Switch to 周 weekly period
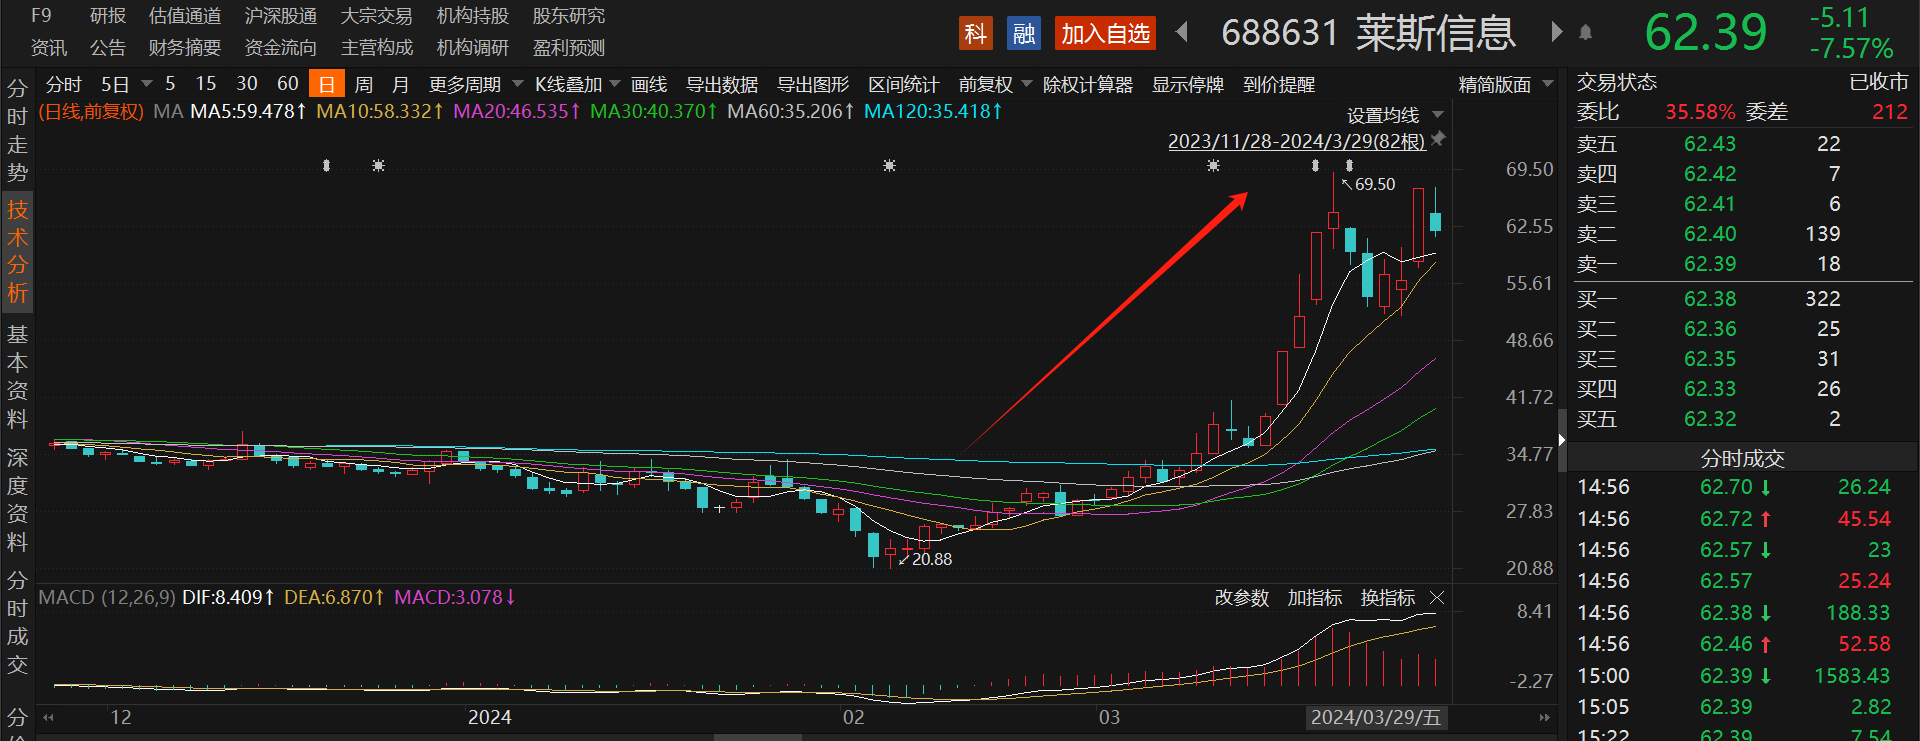Screen dimensions: 1920x741 point(364,85)
